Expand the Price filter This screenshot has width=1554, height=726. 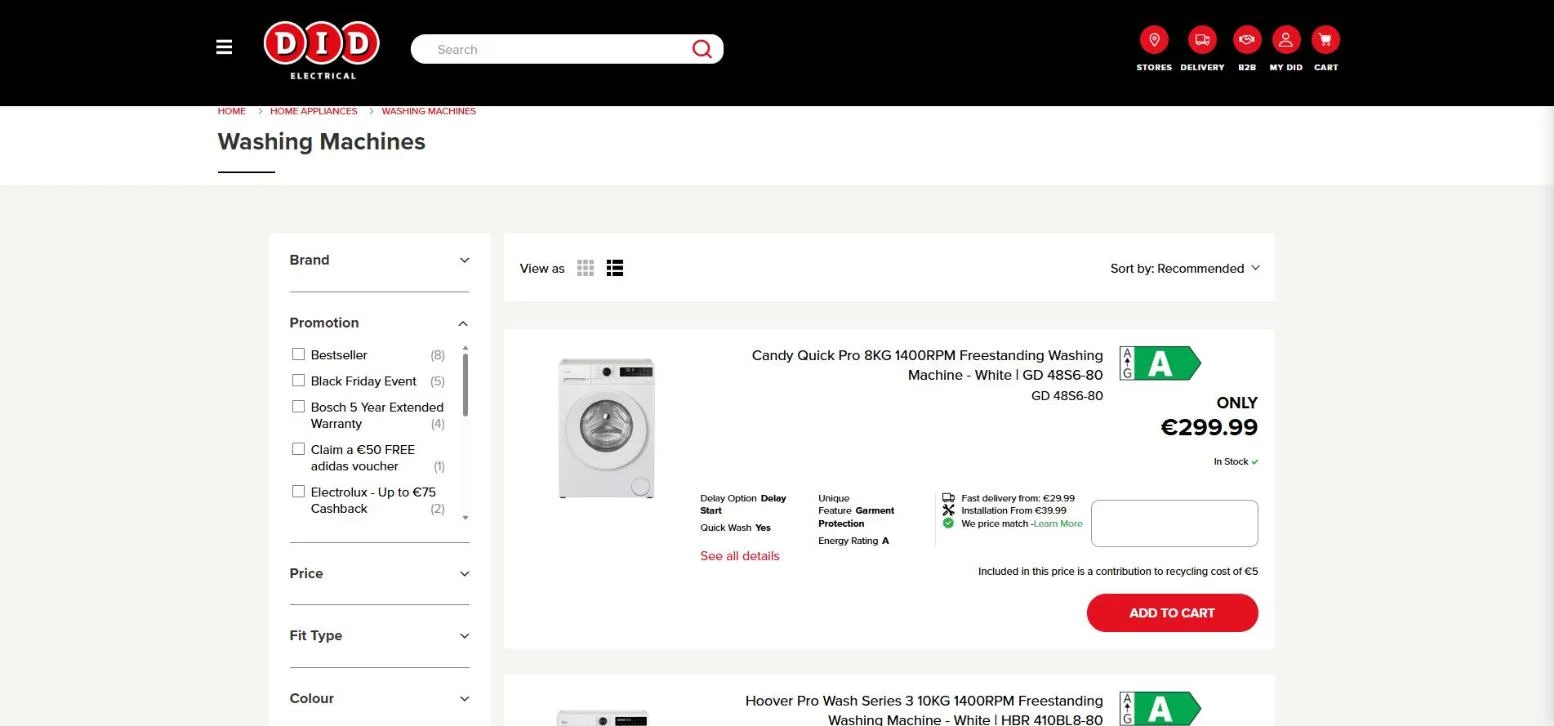[x=379, y=573]
